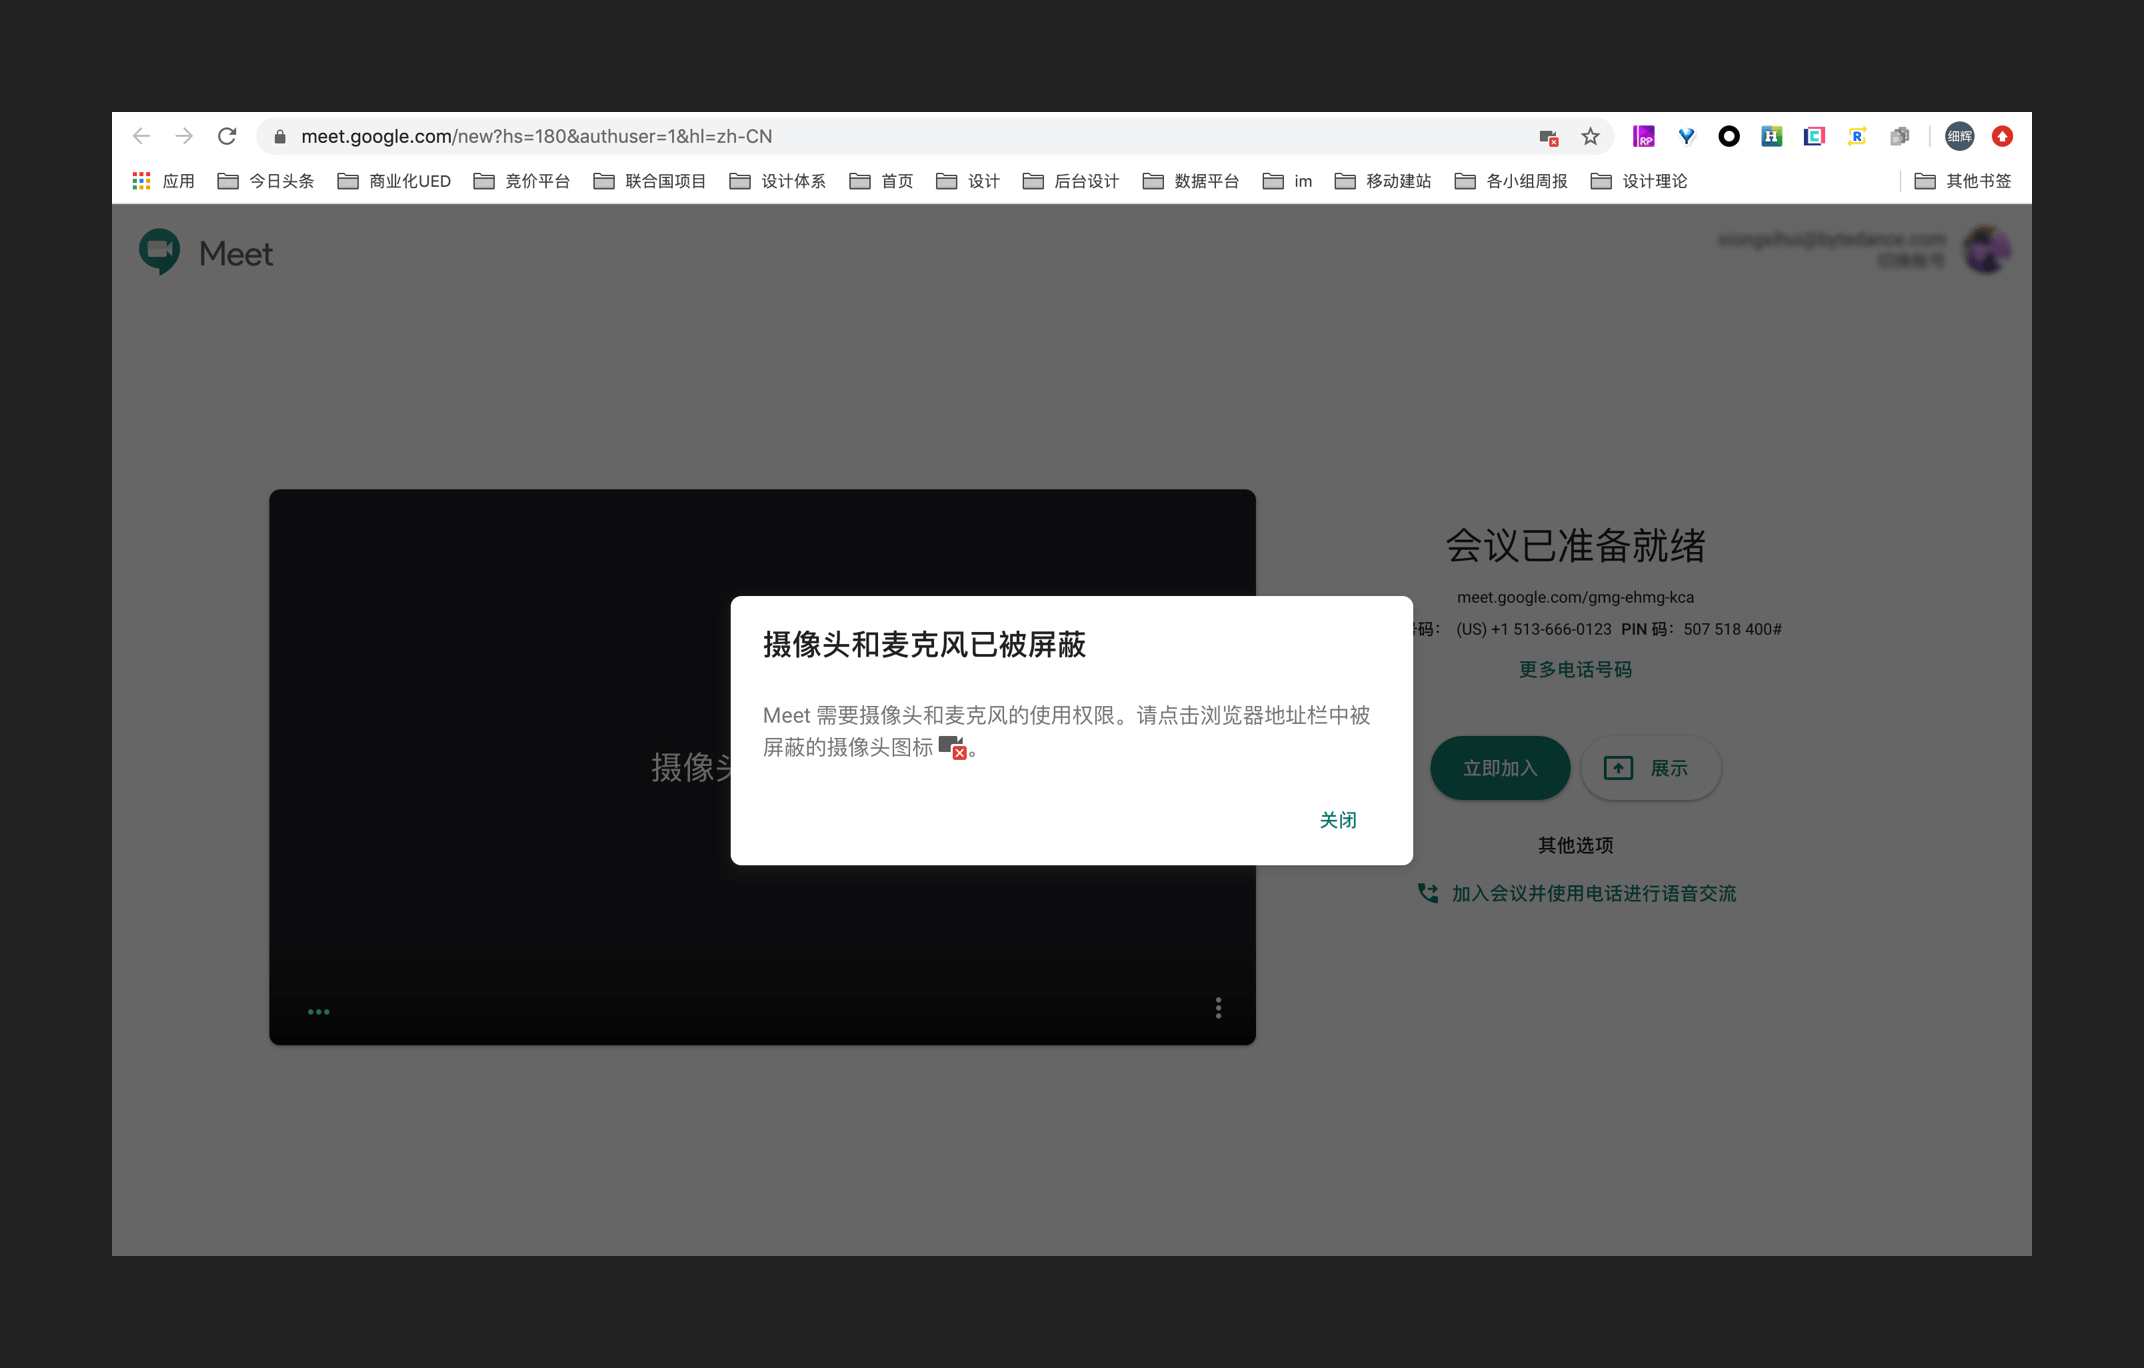Open the 今日头条 bookmark folder
This screenshot has width=2144, height=1368.
click(266, 181)
